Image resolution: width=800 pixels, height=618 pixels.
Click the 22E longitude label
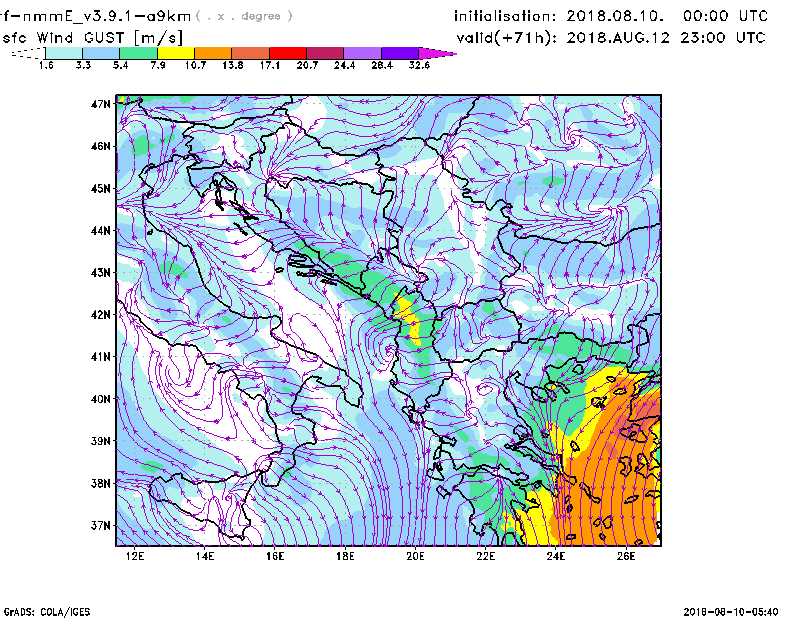pyautogui.click(x=486, y=556)
